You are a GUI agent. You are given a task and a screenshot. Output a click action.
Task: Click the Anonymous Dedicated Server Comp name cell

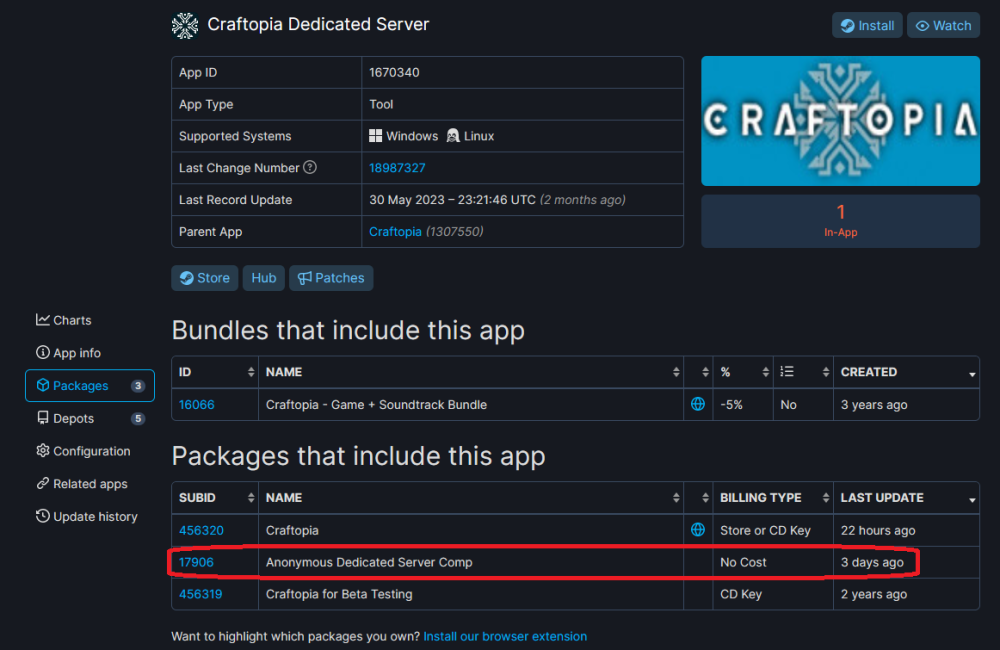(471, 562)
